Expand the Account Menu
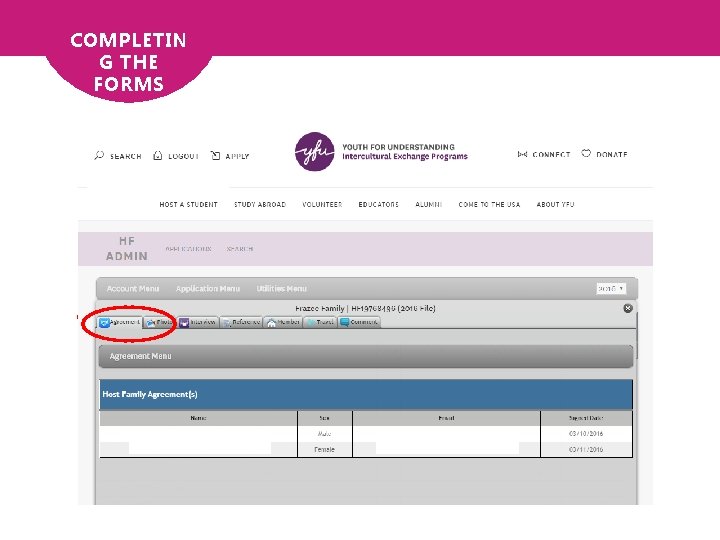 (x=133, y=288)
